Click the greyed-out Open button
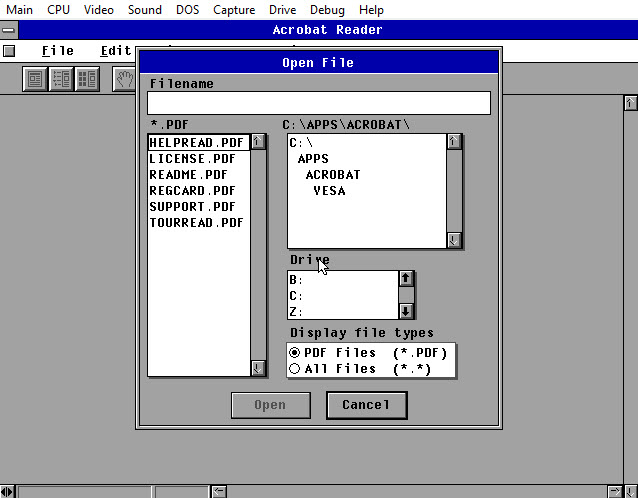 [x=271, y=405]
